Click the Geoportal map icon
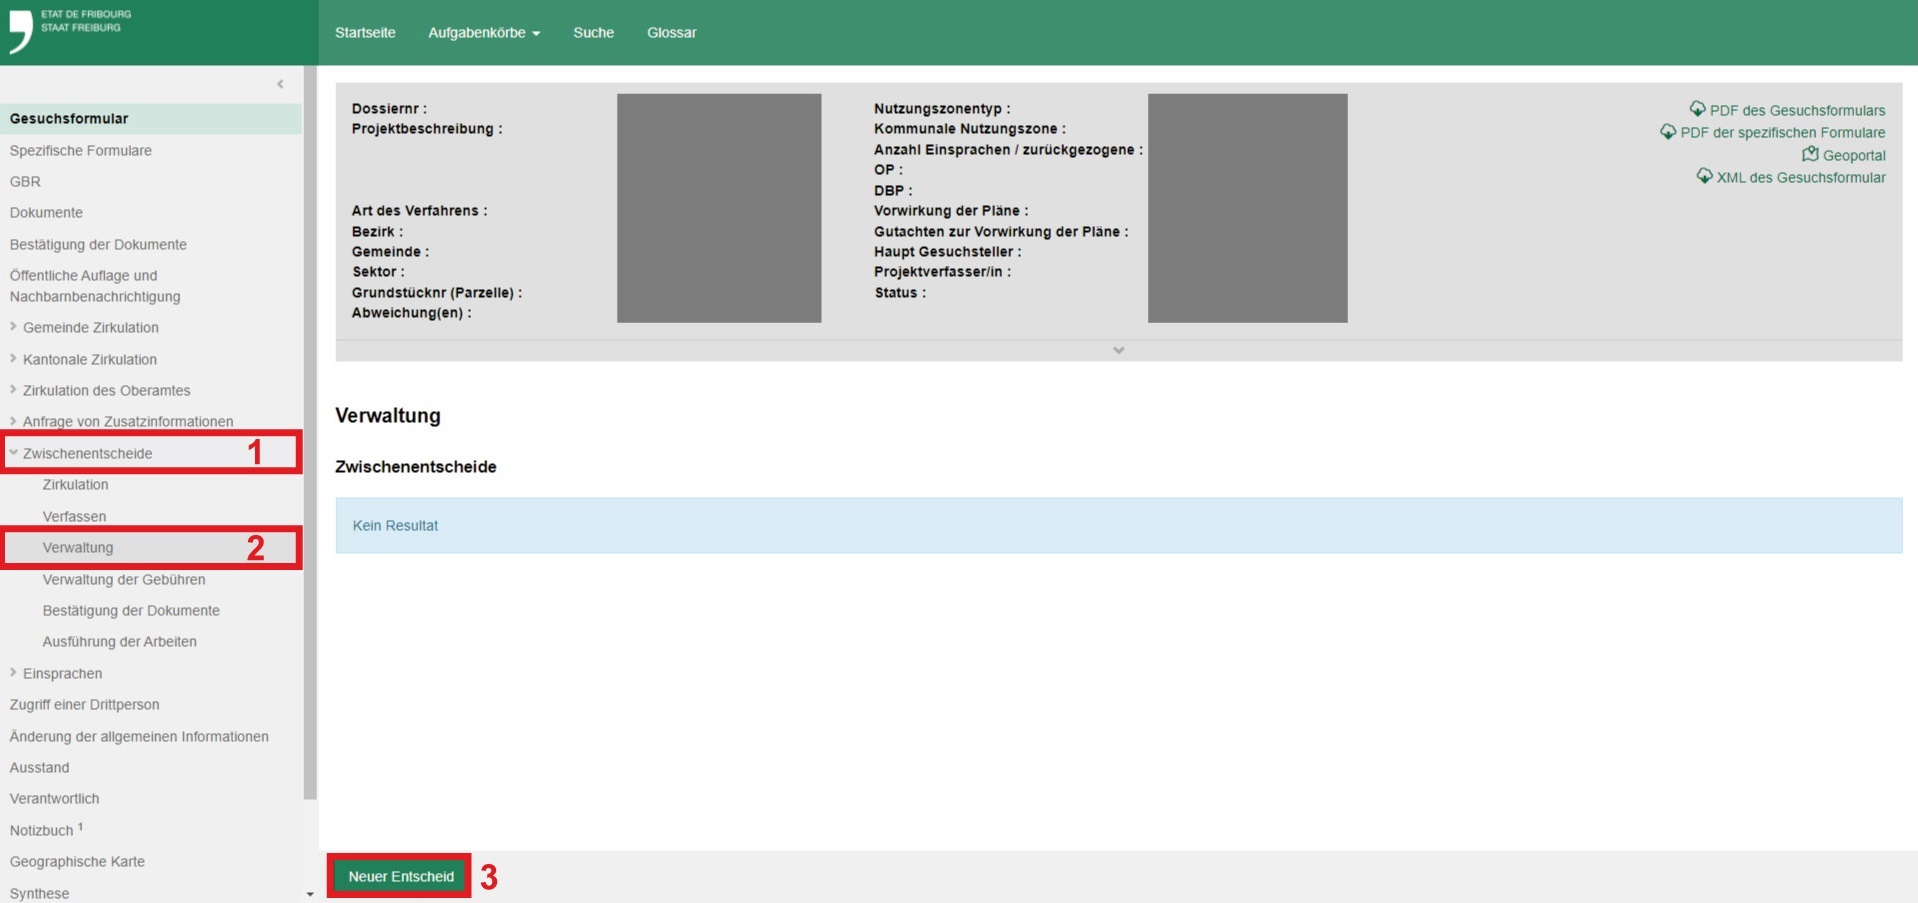Image resolution: width=1918 pixels, height=903 pixels. [x=1810, y=154]
